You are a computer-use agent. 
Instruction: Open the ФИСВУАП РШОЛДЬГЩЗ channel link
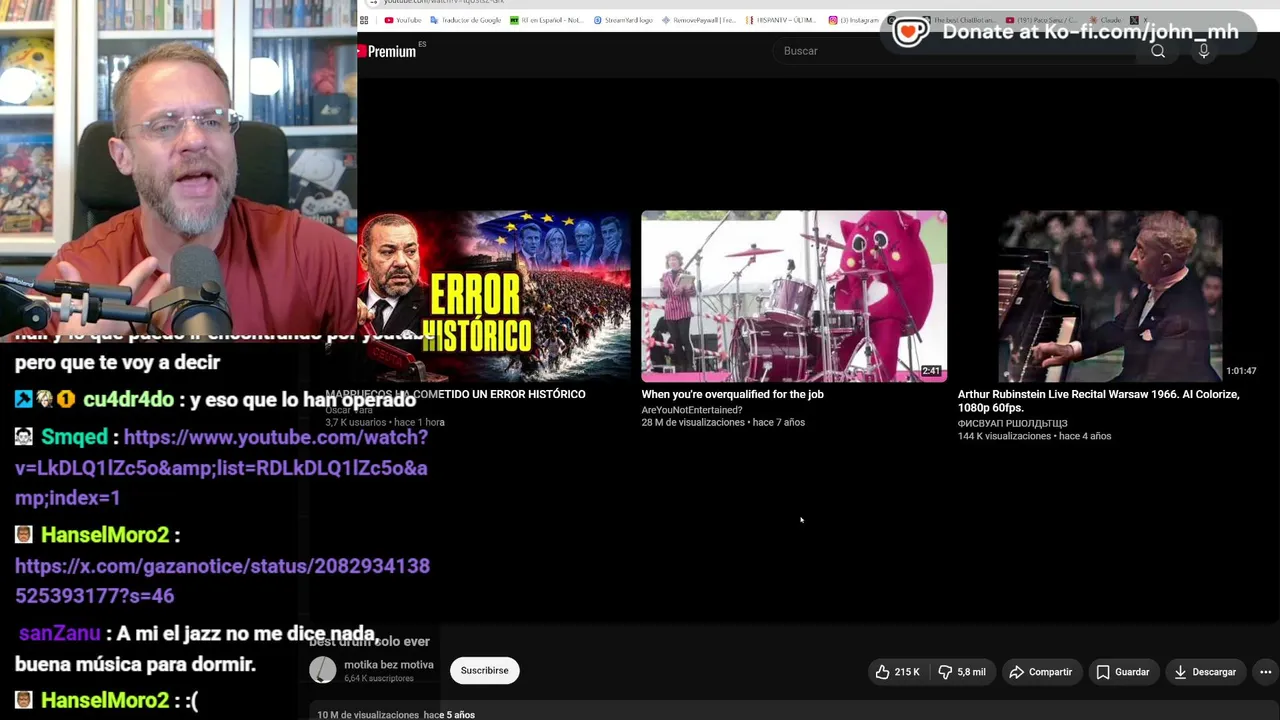click(1012, 424)
